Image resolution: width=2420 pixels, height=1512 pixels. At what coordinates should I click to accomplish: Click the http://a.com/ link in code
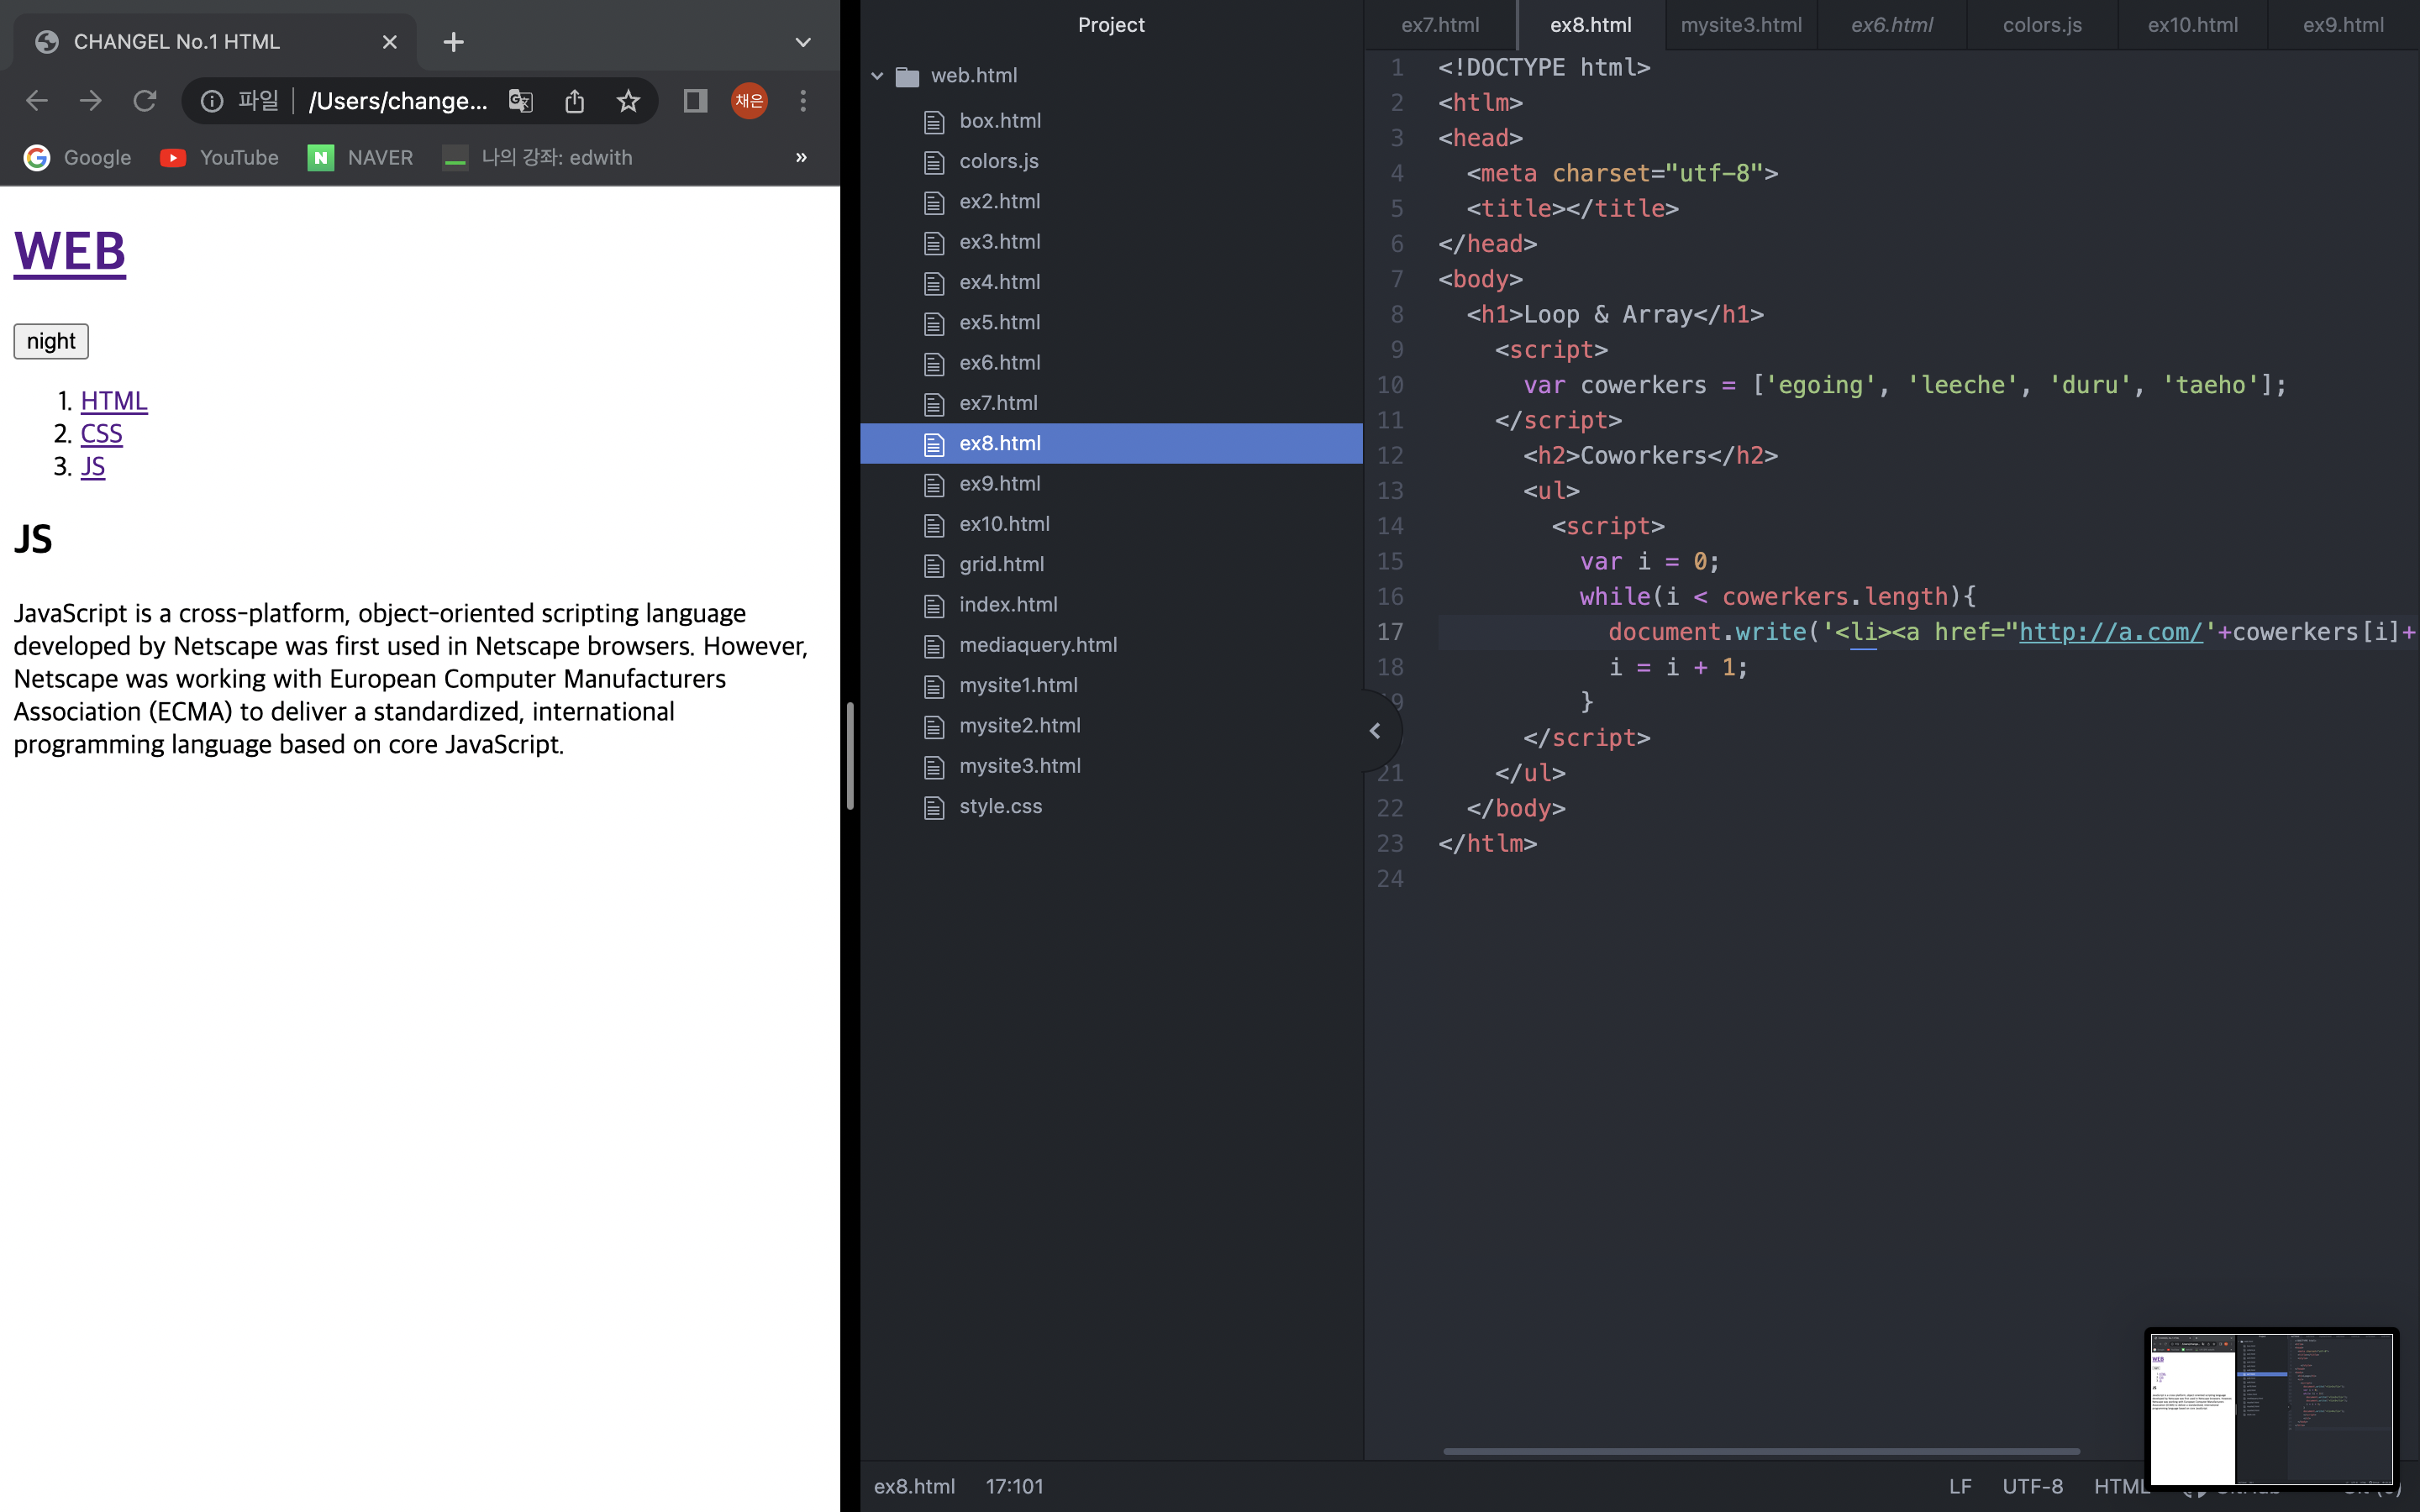coord(2110,632)
